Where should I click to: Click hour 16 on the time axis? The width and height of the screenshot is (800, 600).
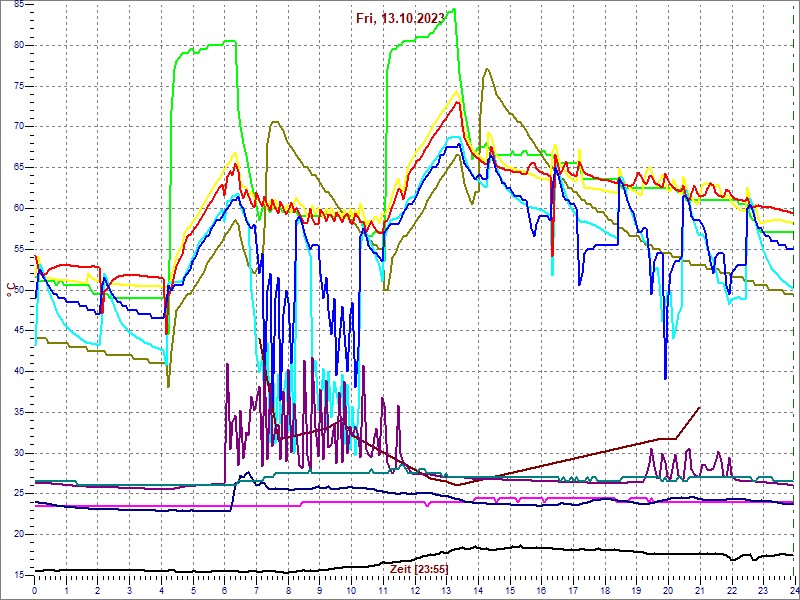(541, 590)
